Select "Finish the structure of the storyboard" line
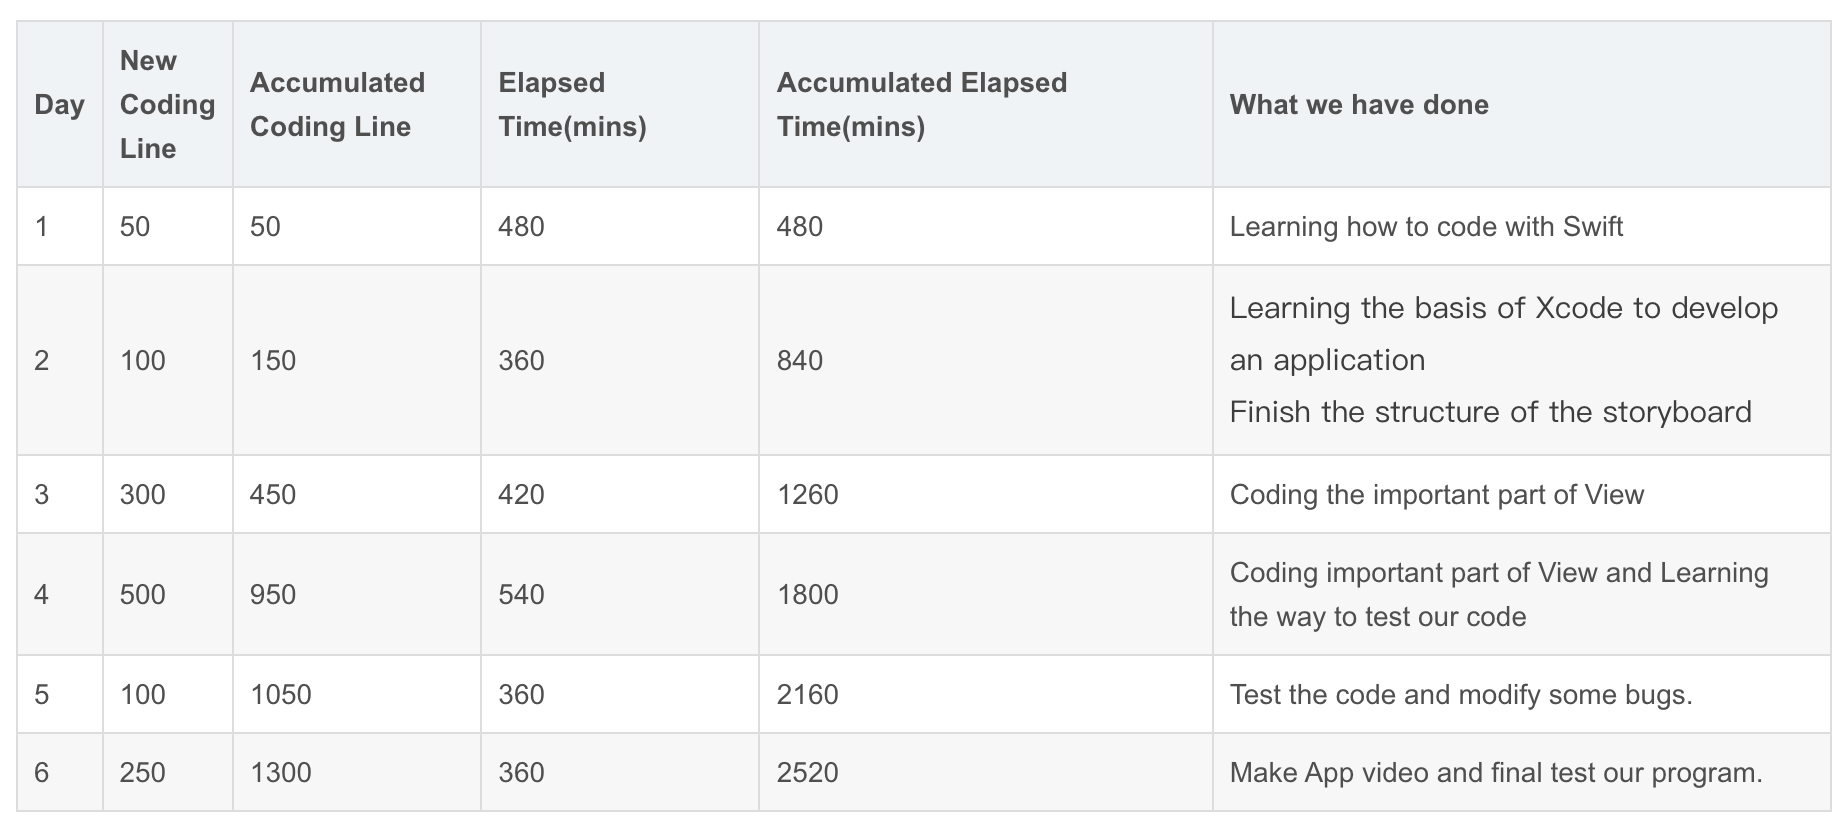The image size is (1840, 830). click(x=1490, y=412)
